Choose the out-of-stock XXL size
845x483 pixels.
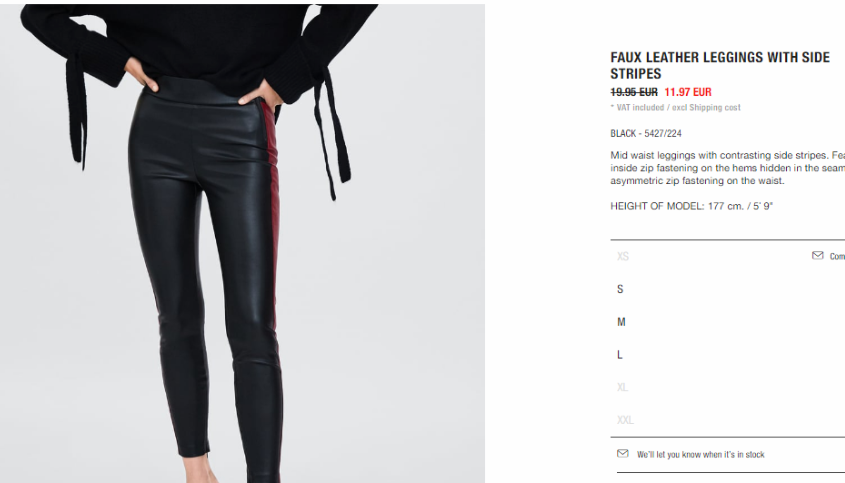625,420
